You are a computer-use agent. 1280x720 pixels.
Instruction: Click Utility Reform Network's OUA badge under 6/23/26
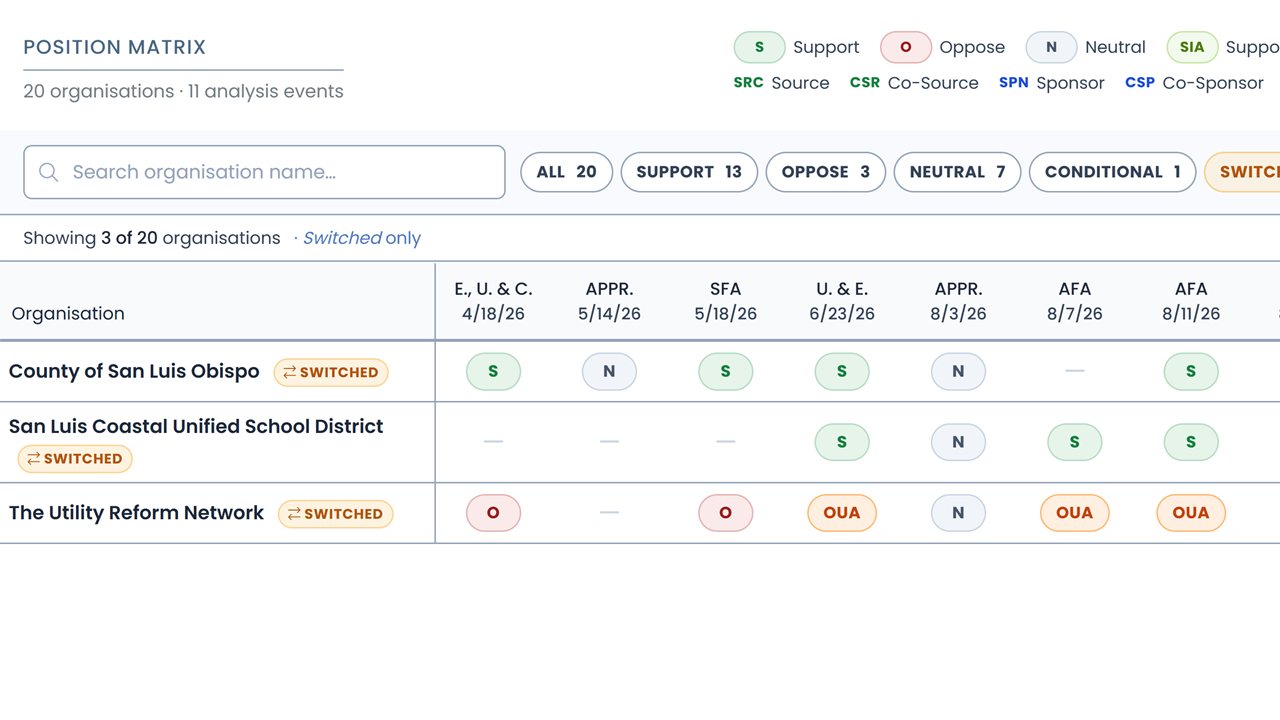(x=842, y=513)
